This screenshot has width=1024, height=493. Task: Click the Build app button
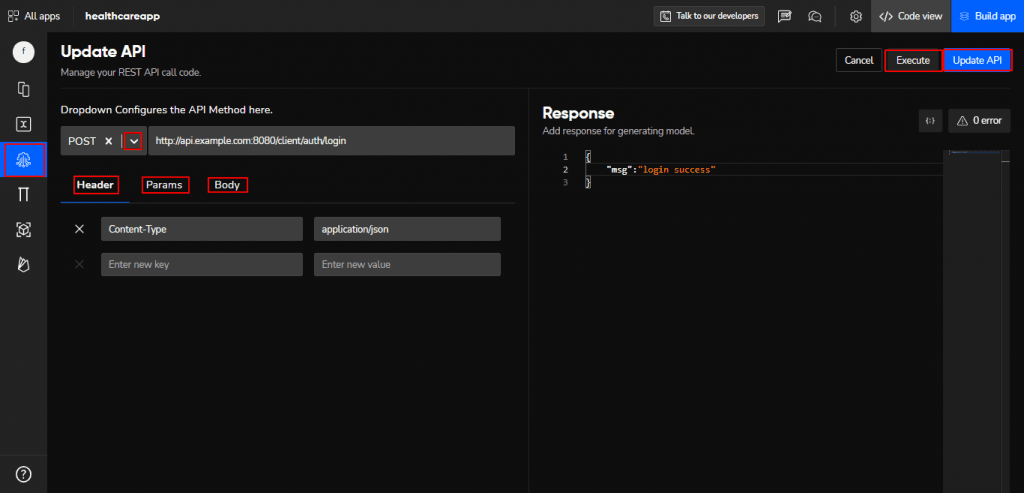click(x=987, y=16)
